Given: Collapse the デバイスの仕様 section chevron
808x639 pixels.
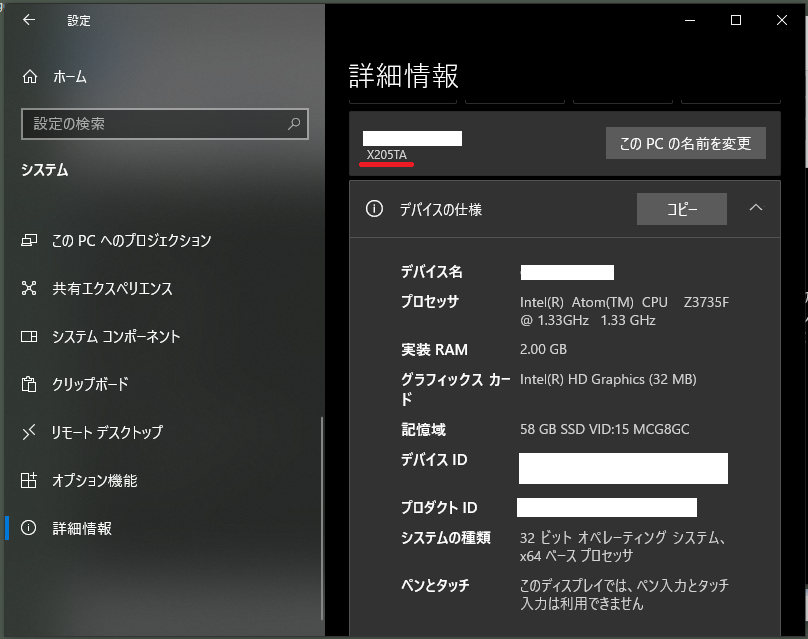Looking at the screenshot, I should pyautogui.click(x=755, y=208).
